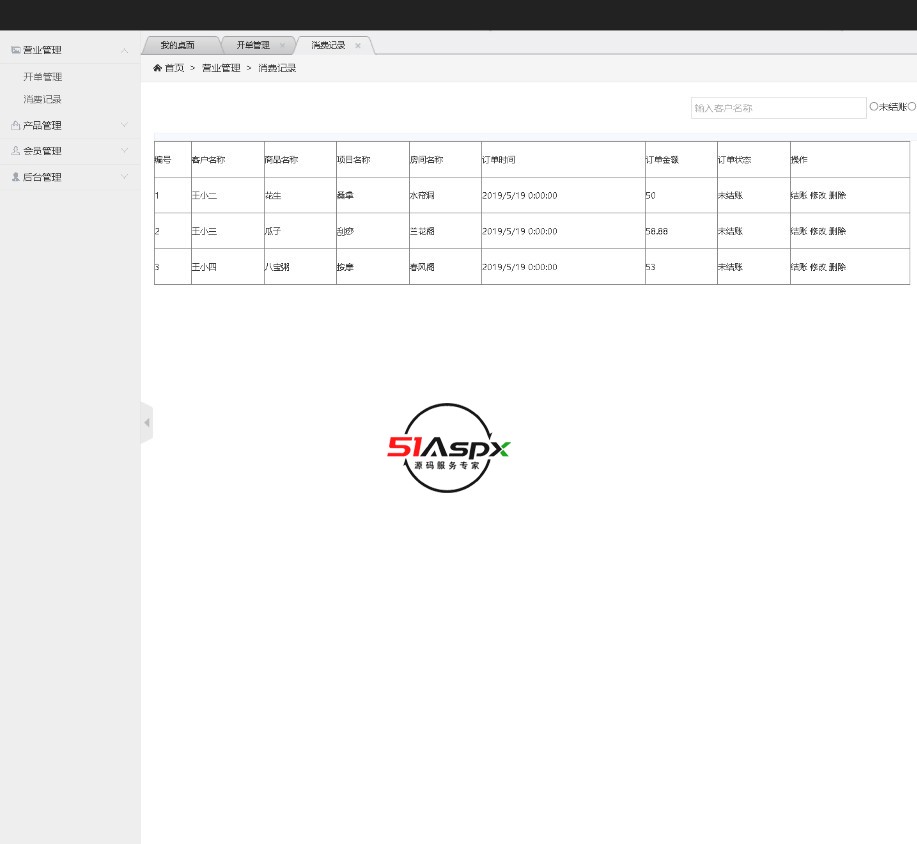This screenshot has width=917, height=844.
Task: Expand the 会员管理 menu chevron
Action: [x=125, y=151]
